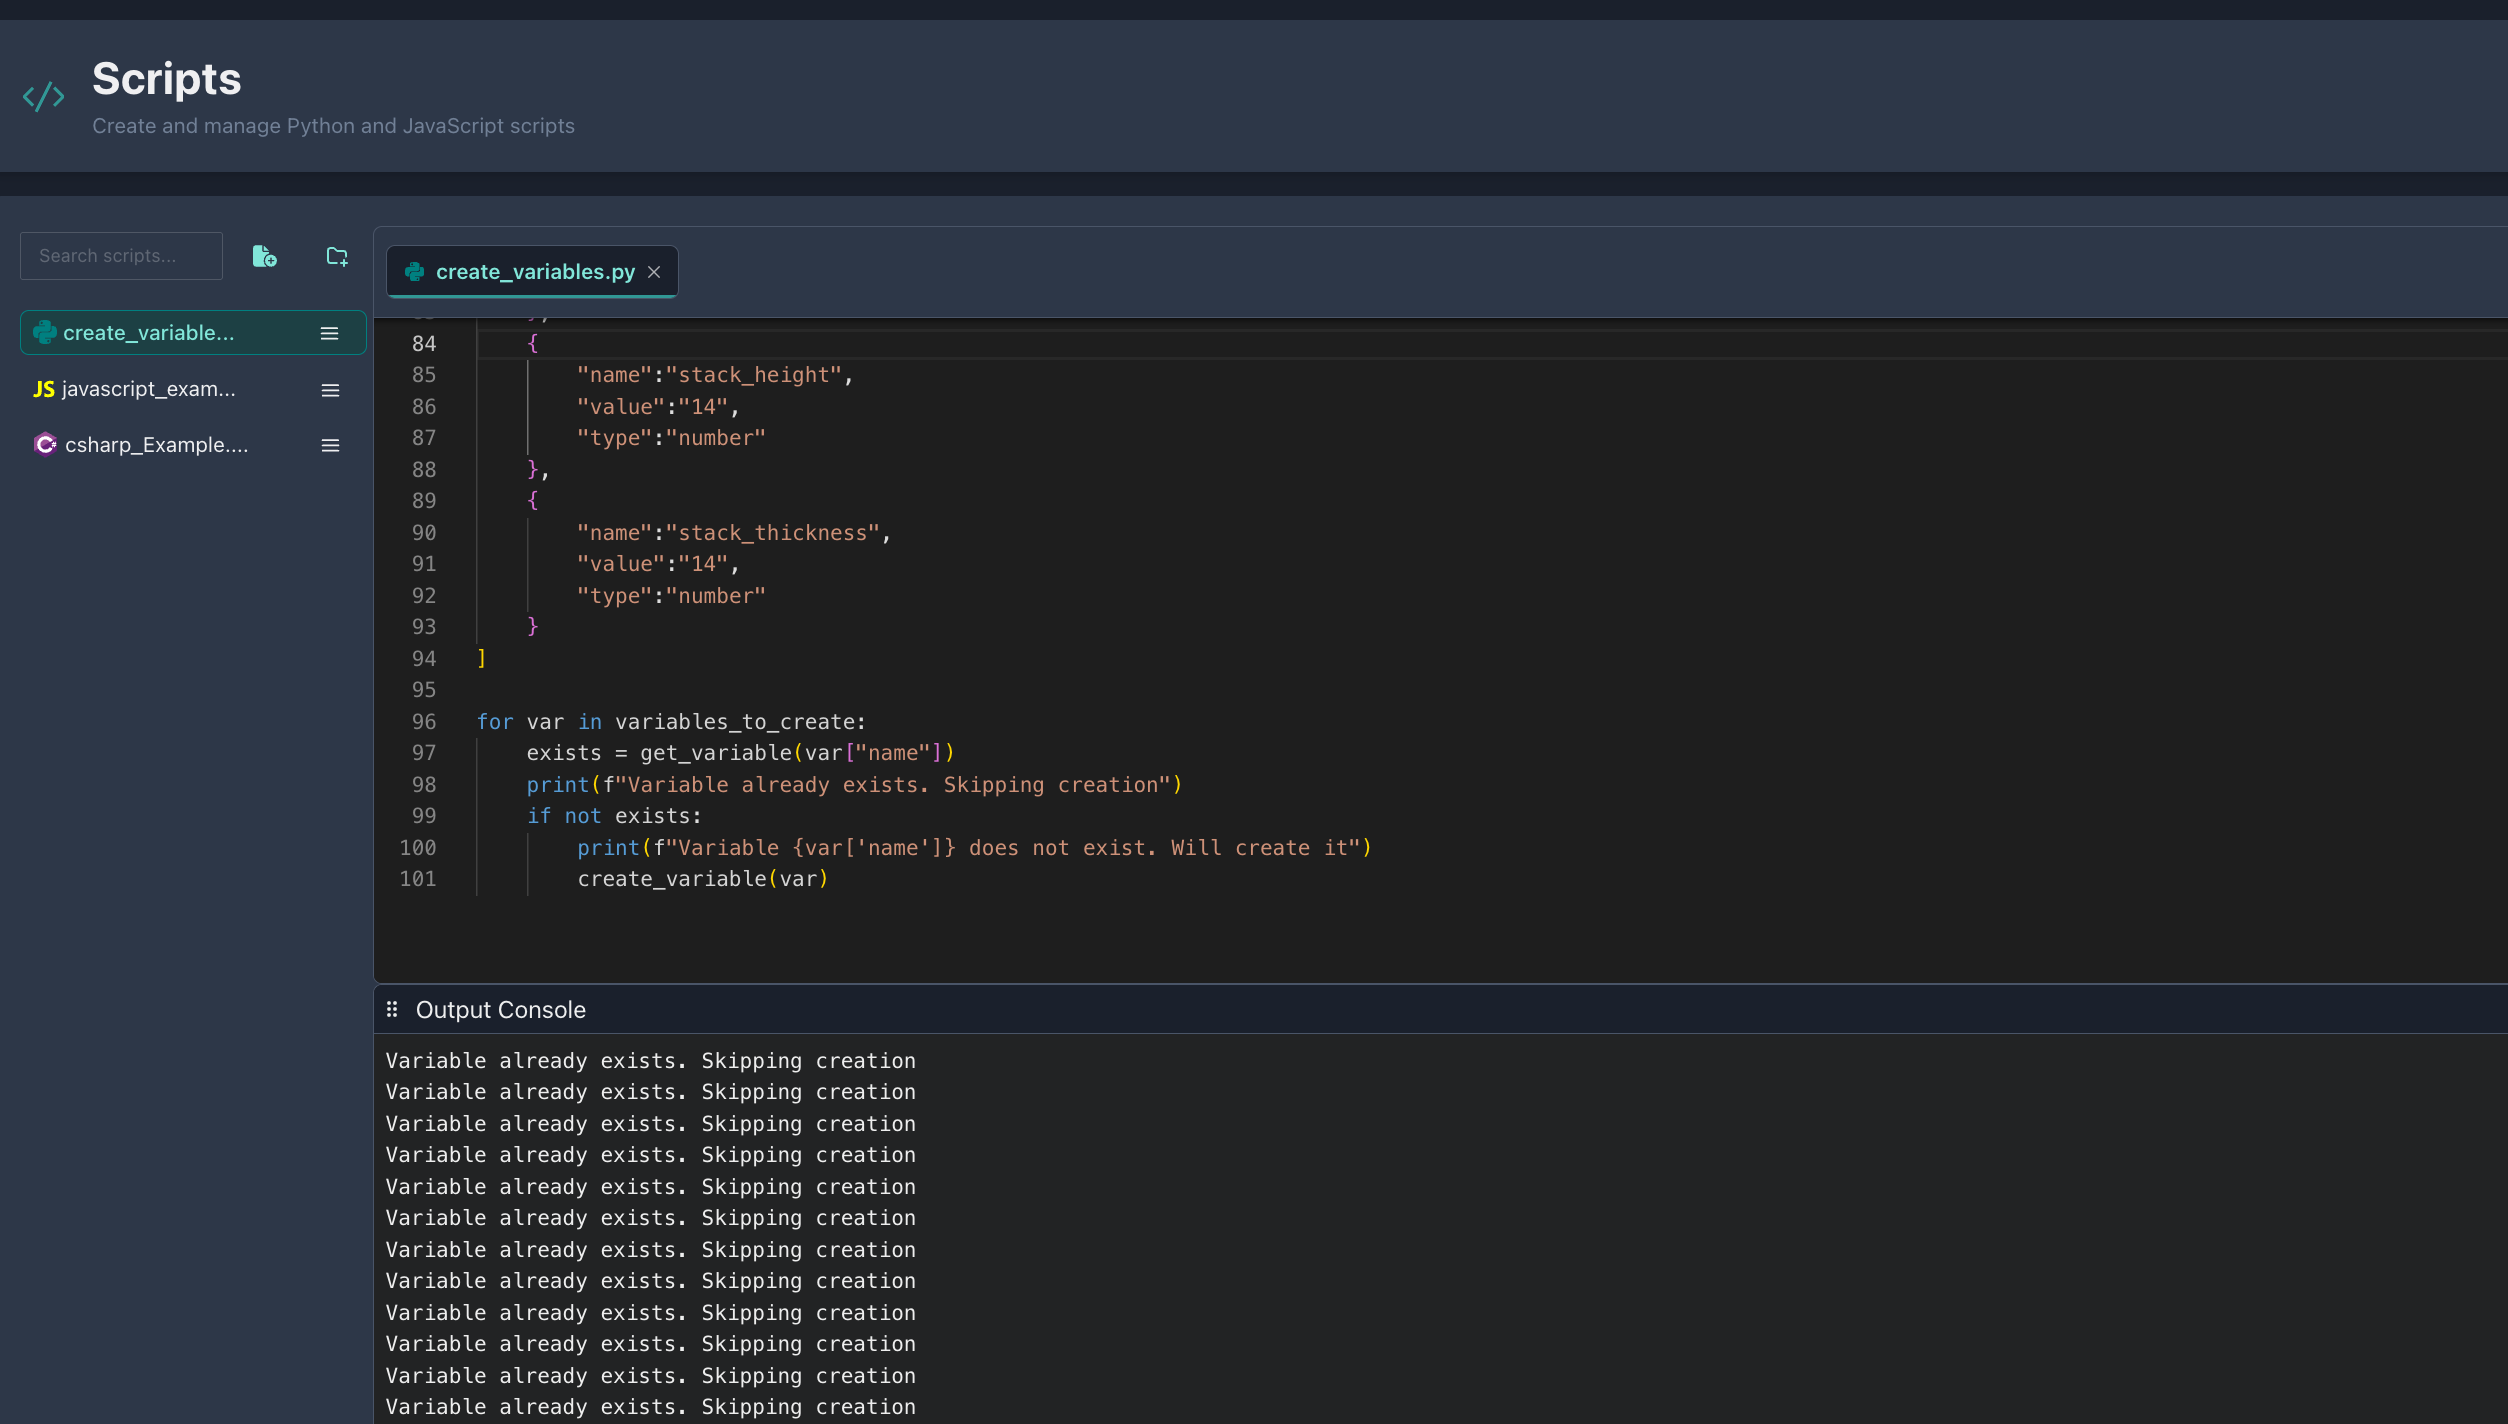
Task: Switch to the create_variables.py editor tab
Action: click(534, 272)
